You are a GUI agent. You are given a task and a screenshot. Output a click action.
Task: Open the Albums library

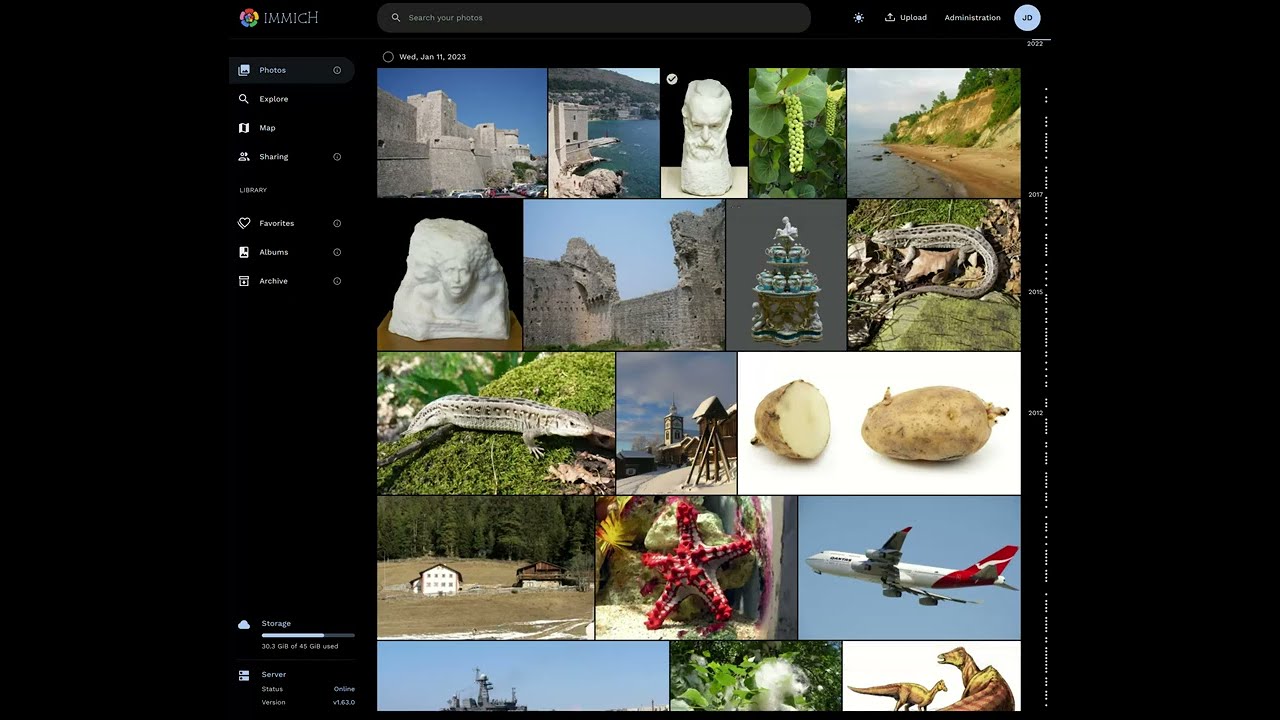[x=292, y=252]
